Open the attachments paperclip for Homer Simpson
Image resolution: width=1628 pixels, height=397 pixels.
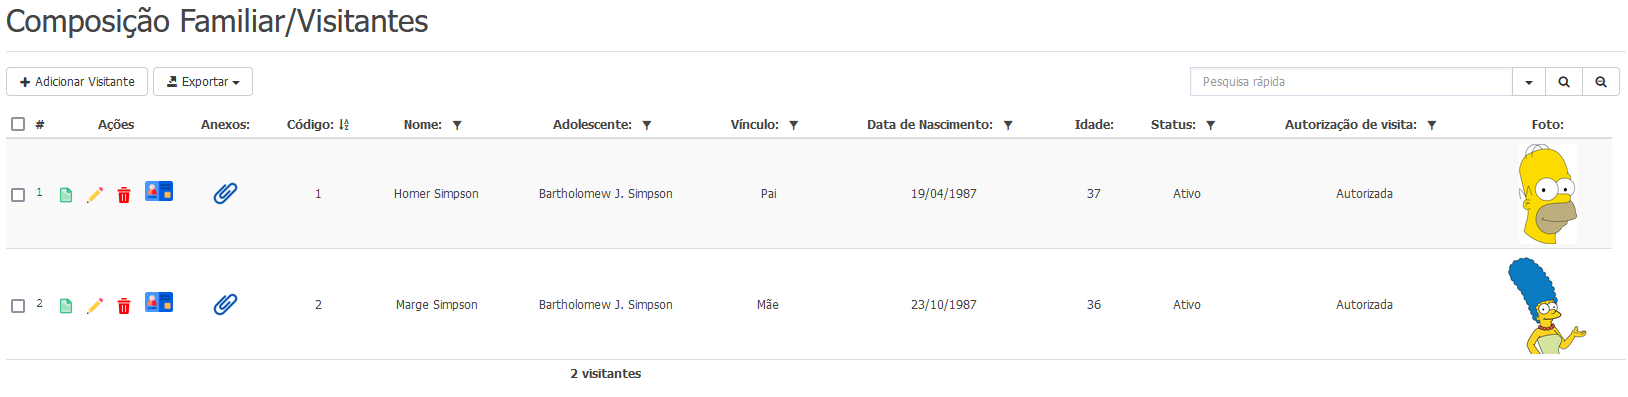(x=226, y=193)
